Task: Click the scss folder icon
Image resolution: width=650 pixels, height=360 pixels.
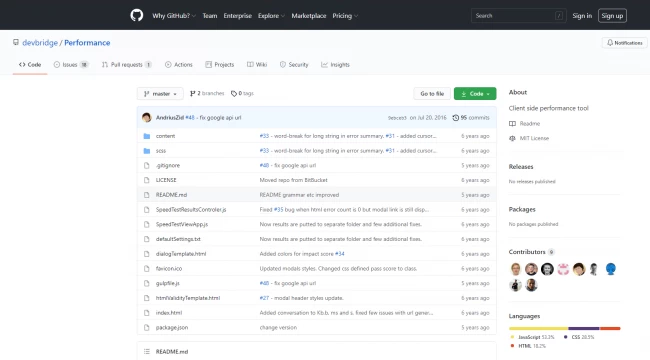Action: click(147, 151)
